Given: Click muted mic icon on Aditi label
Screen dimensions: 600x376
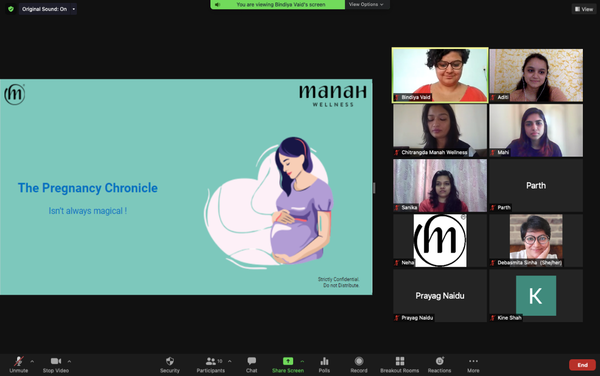Looking at the screenshot, I should [x=493, y=98].
